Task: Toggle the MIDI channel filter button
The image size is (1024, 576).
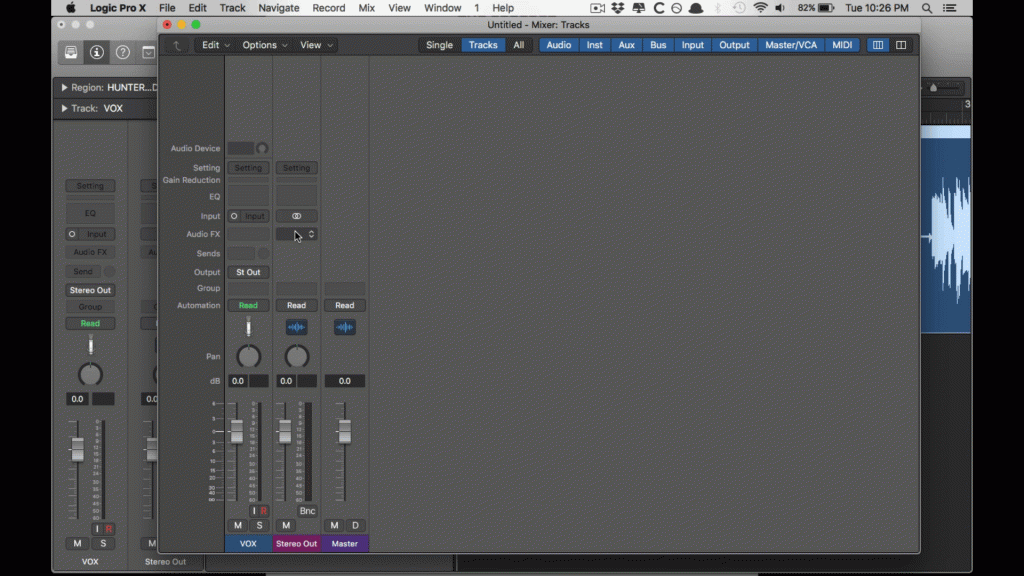Action: (x=842, y=45)
